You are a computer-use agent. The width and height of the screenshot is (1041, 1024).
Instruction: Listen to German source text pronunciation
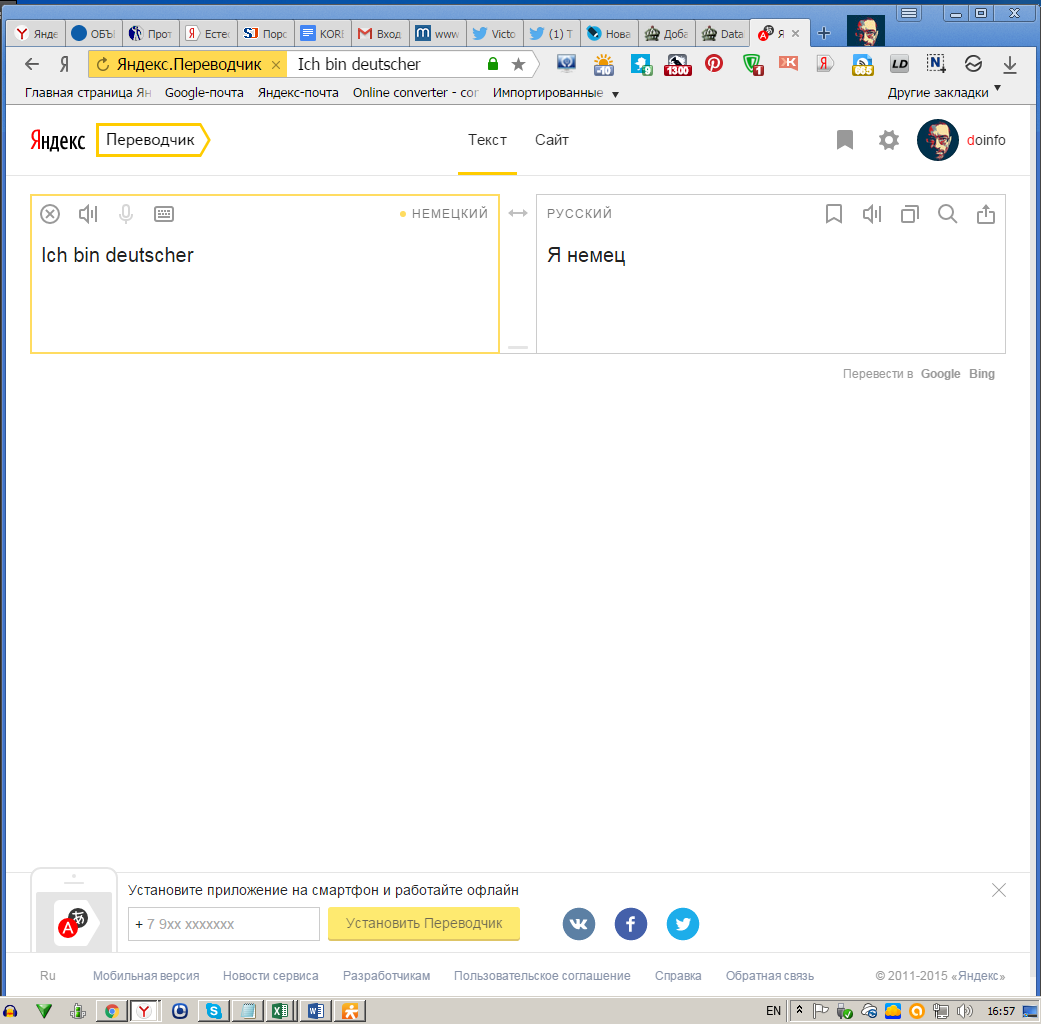88,214
